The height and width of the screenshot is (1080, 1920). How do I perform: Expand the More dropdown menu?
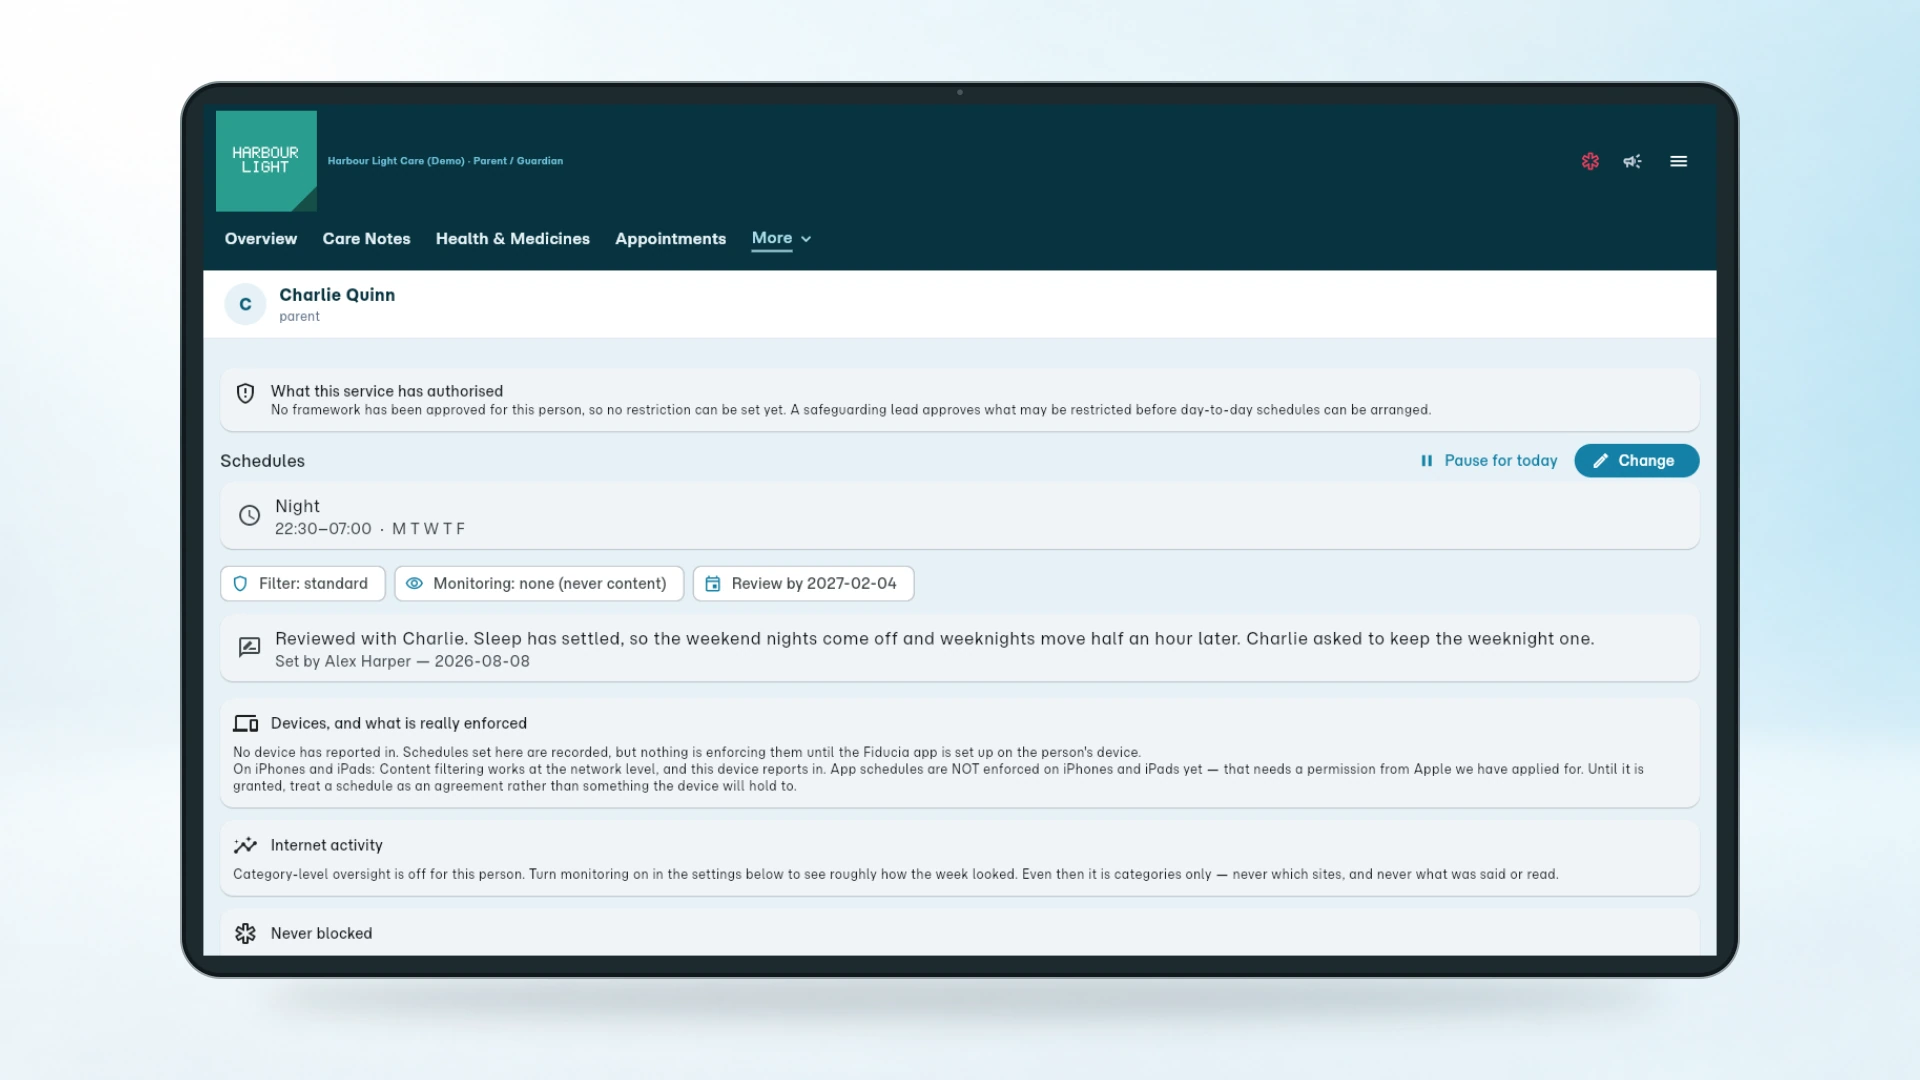(x=781, y=238)
